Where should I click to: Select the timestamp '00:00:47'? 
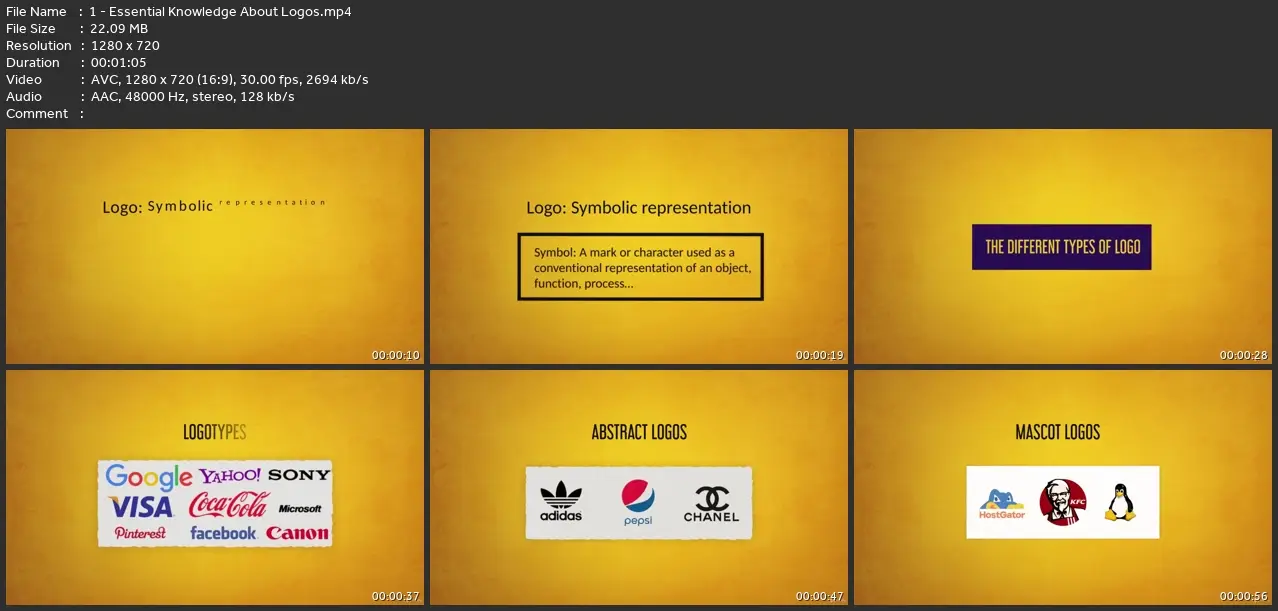tap(820, 597)
